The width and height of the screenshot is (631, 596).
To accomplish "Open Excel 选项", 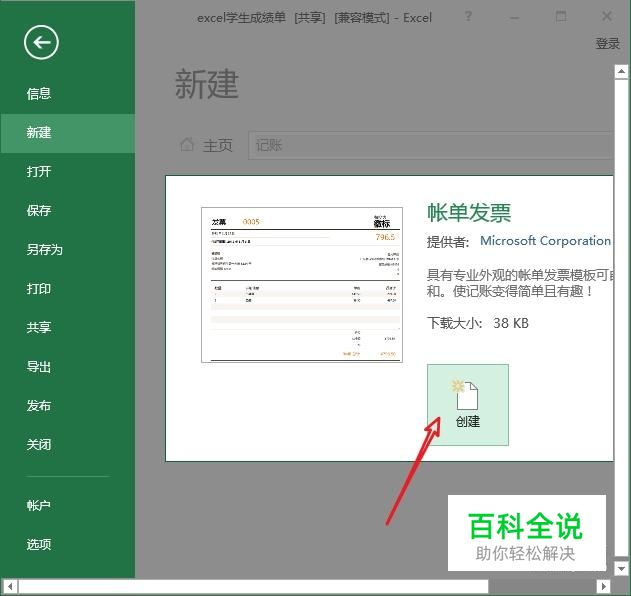I will [x=39, y=544].
